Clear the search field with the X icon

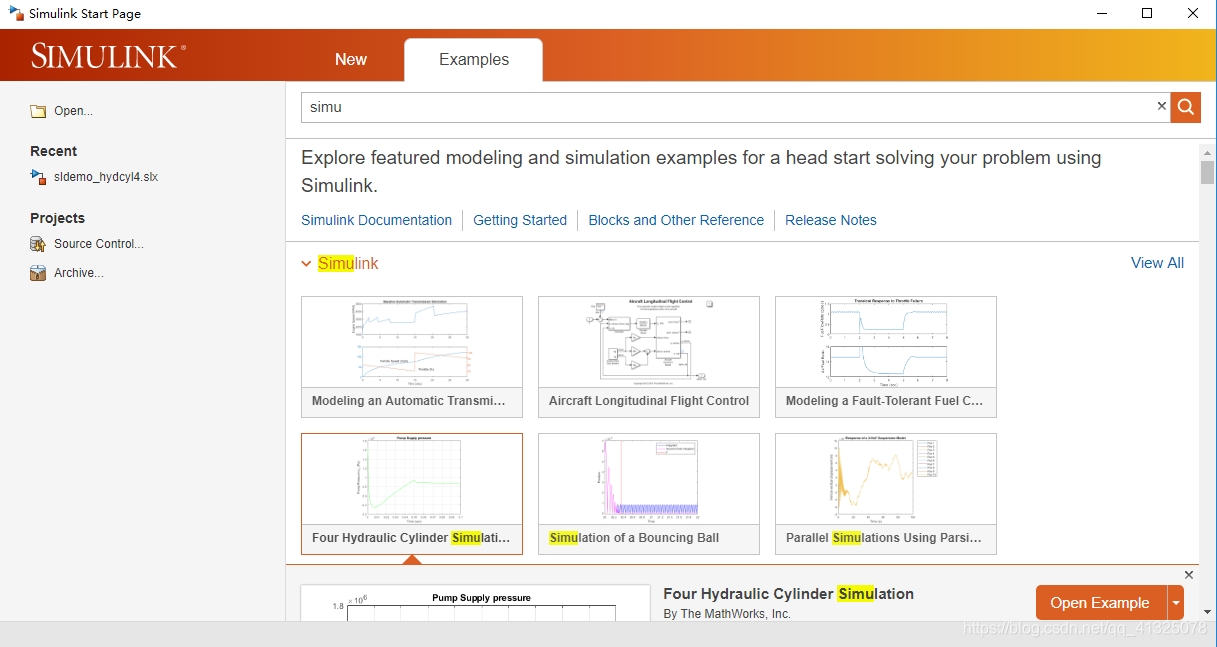(x=1162, y=106)
